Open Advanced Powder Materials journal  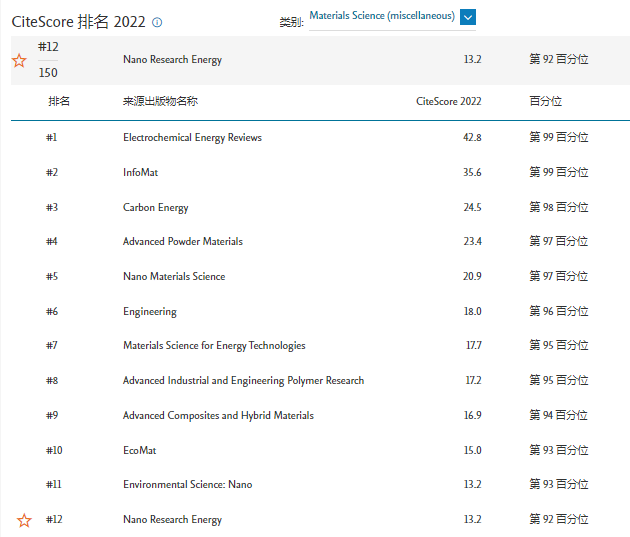point(182,241)
